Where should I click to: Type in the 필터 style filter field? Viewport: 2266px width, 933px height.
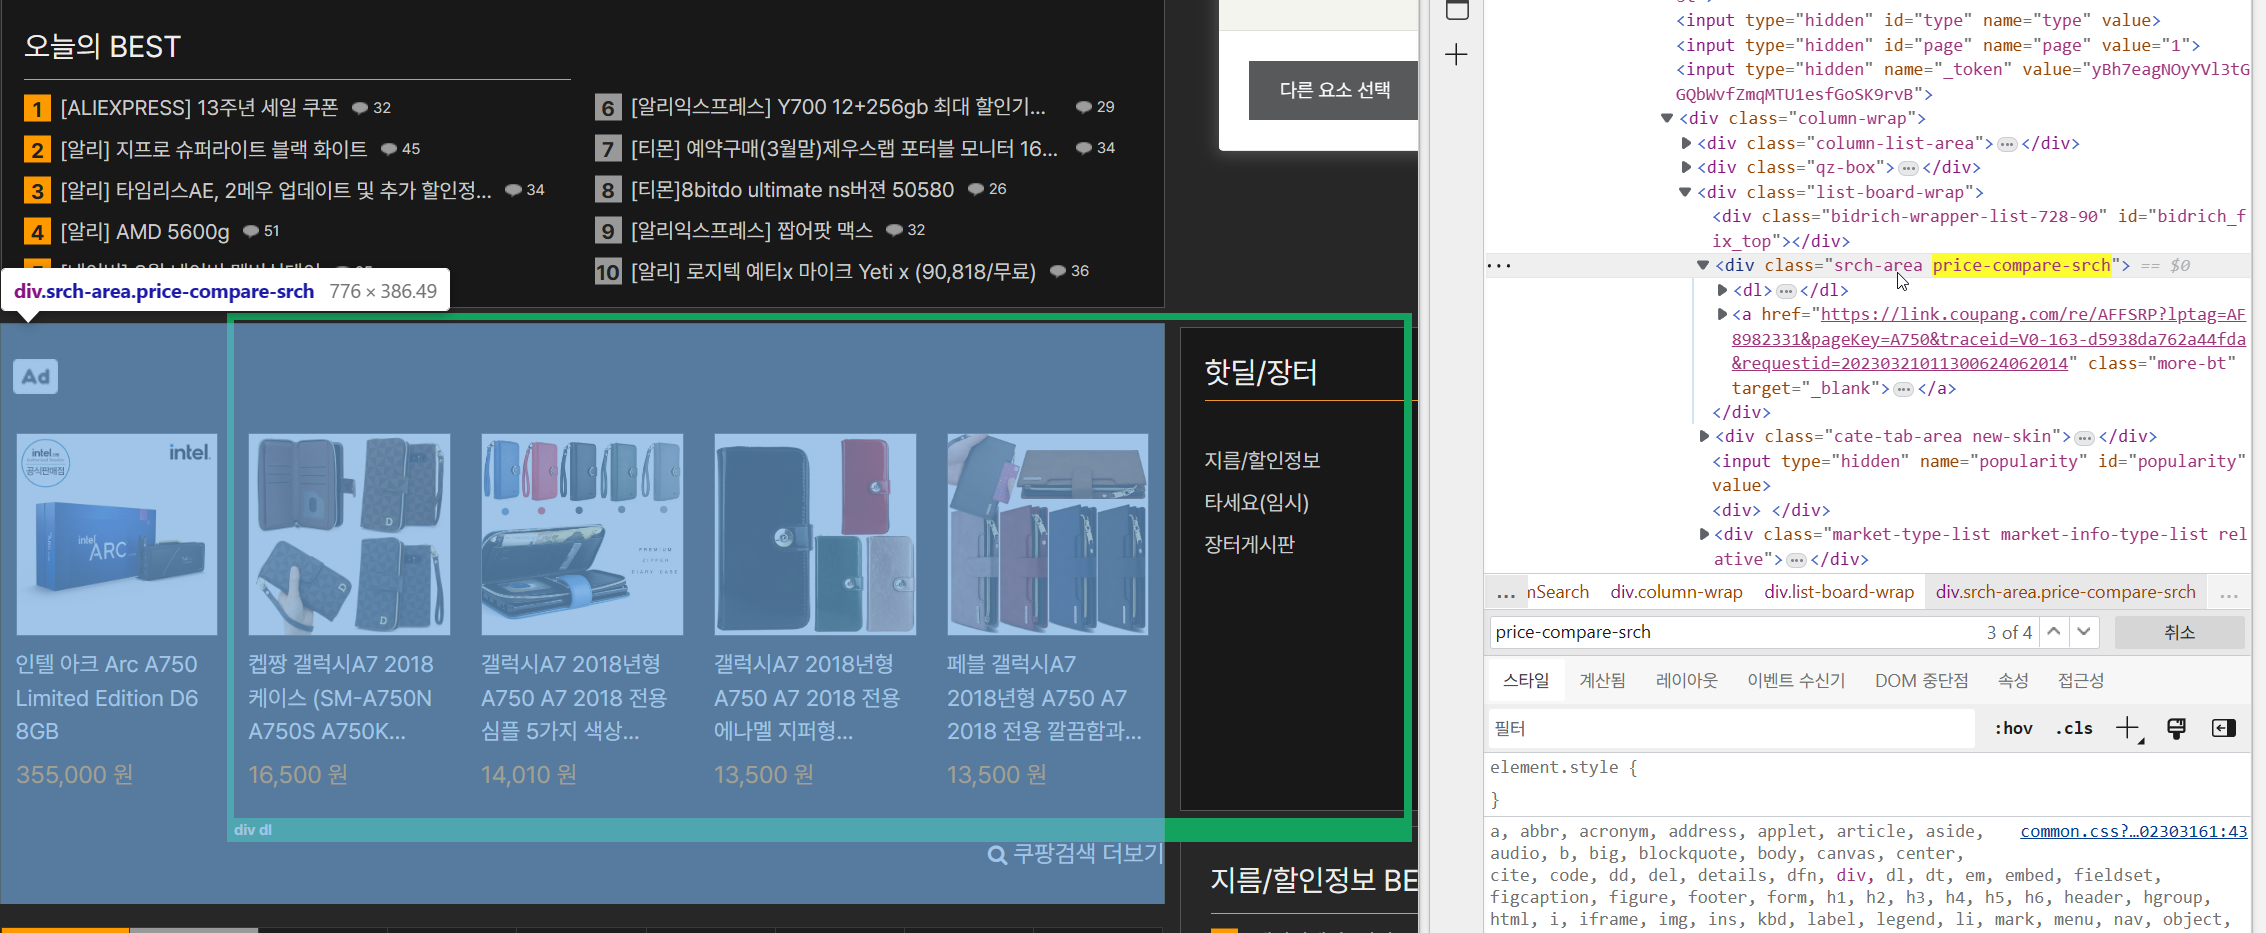click(x=1730, y=728)
